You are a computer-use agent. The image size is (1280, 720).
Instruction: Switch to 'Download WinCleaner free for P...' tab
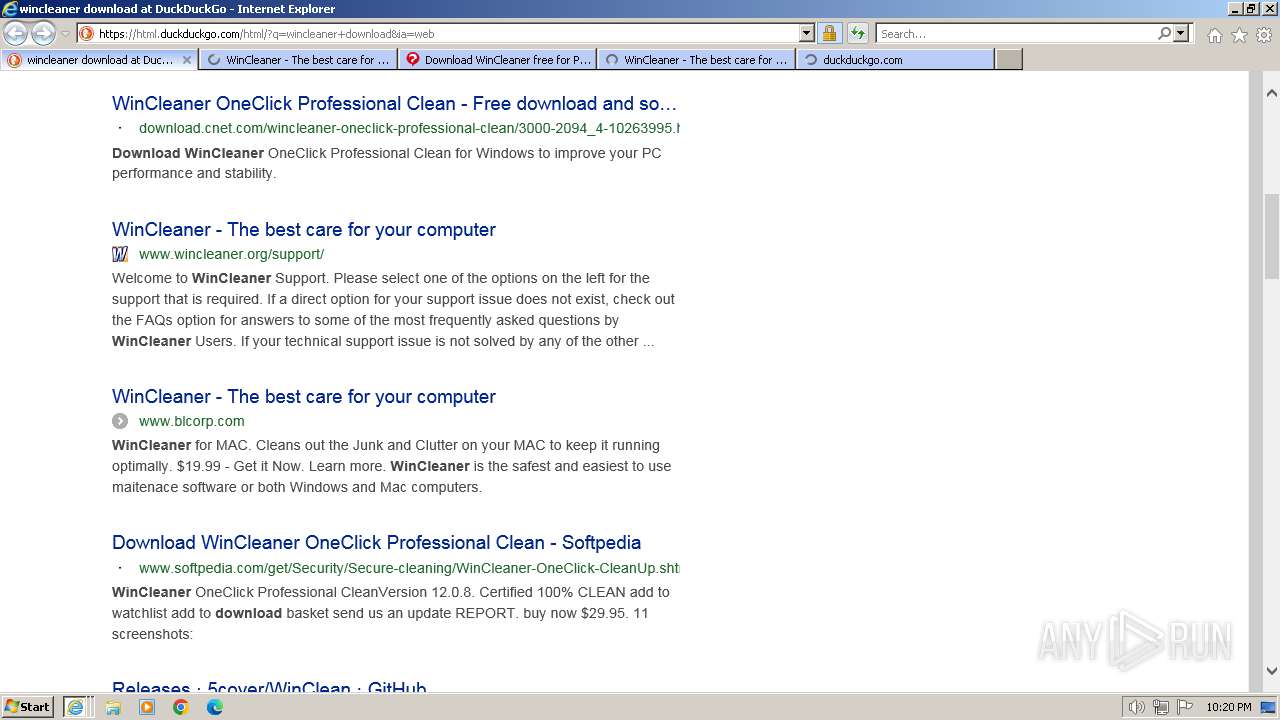pyautogui.click(x=497, y=59)
